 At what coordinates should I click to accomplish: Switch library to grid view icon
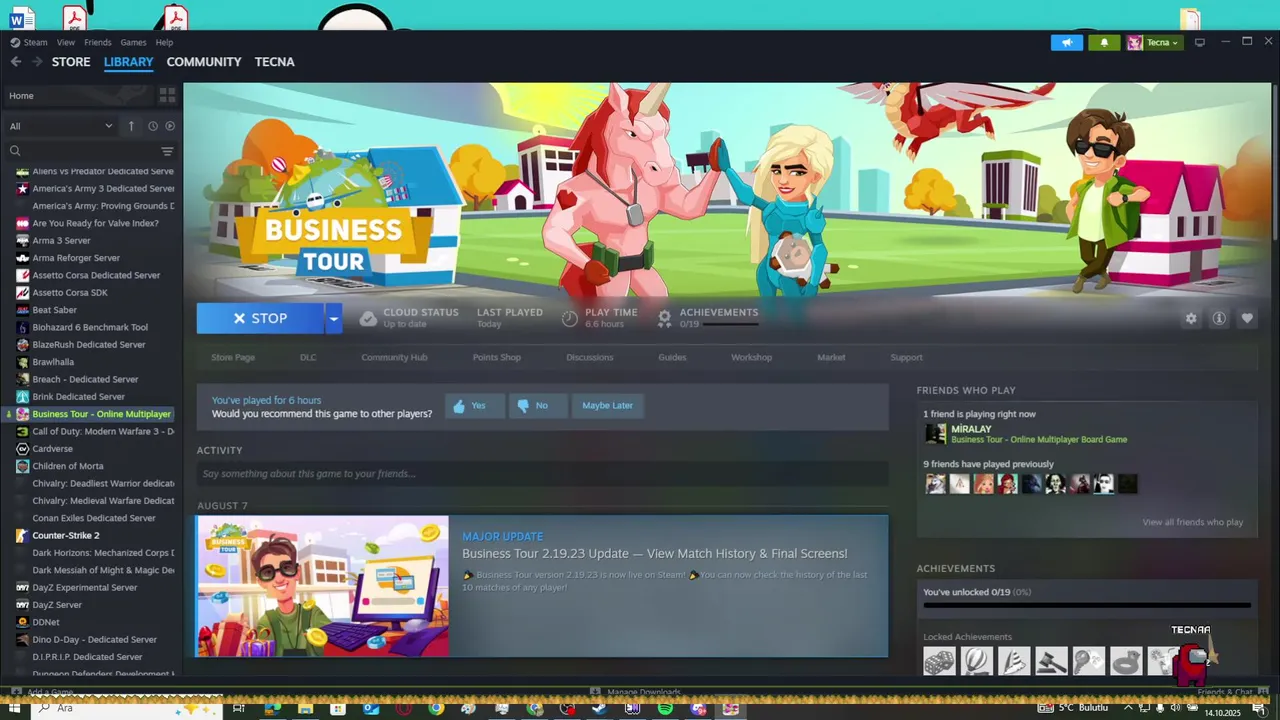coord(167,95)
